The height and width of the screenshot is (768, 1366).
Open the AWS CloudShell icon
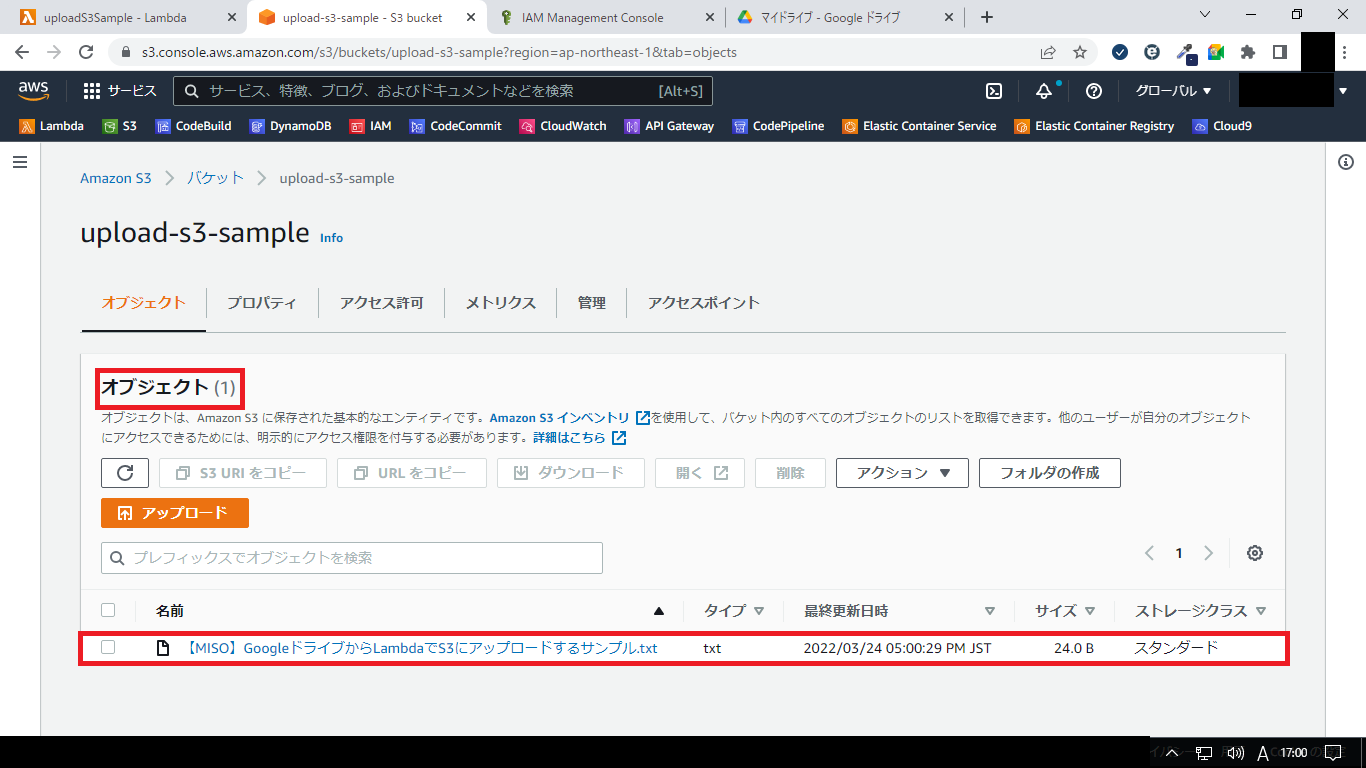click(994, 91)
